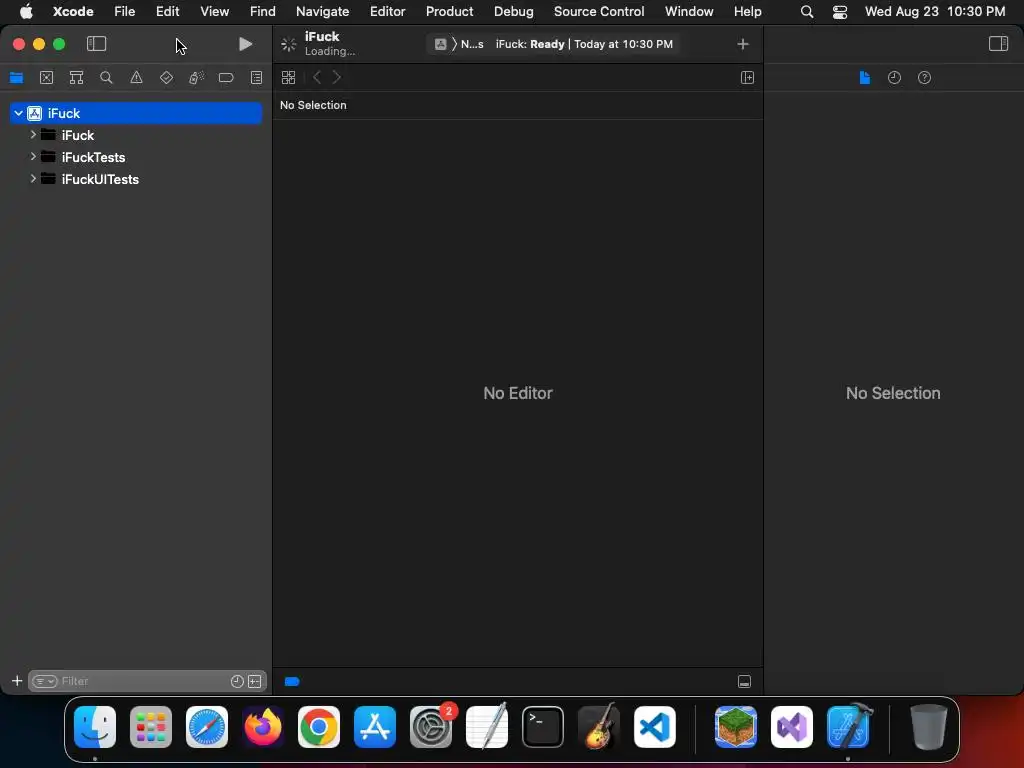
Task: Open the Debug menu
Action: click(x=513, y=11)
